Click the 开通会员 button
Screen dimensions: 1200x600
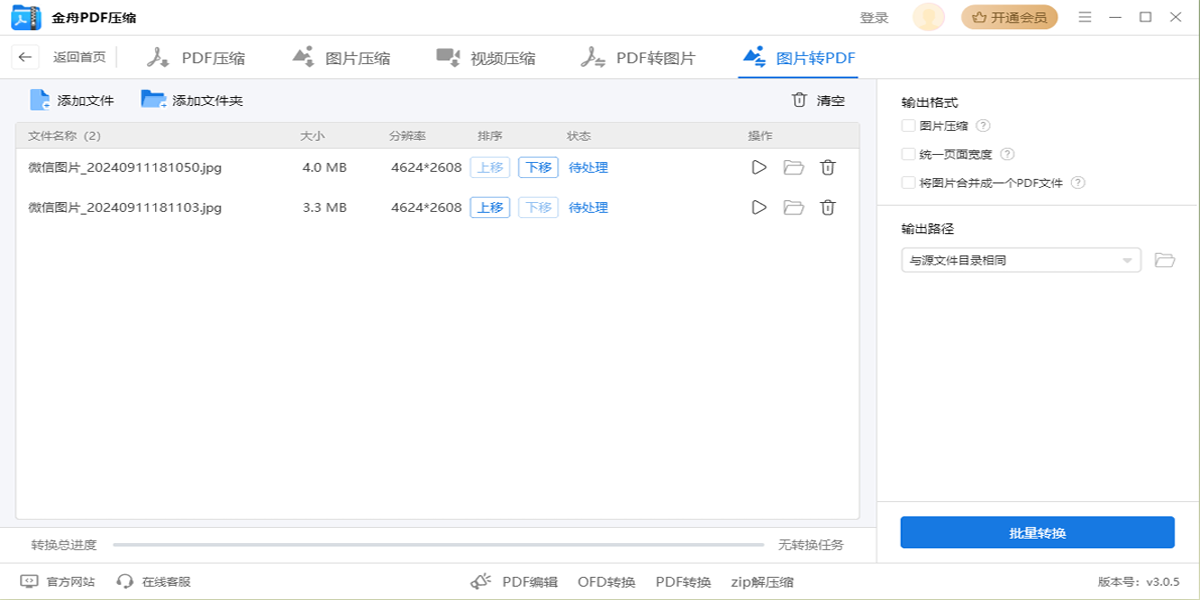pyautogui.click(x=1009, y=17)
